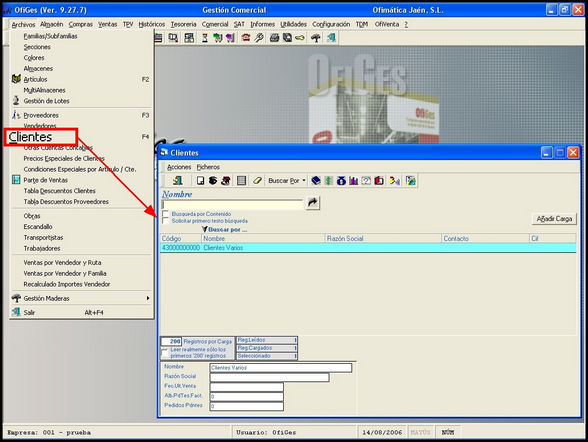Check 'Leer realmente sólo los primeros 200 registros'
The width and height of the screenshot is (588, 442).
pyautogui.click(x=164, y=353)
